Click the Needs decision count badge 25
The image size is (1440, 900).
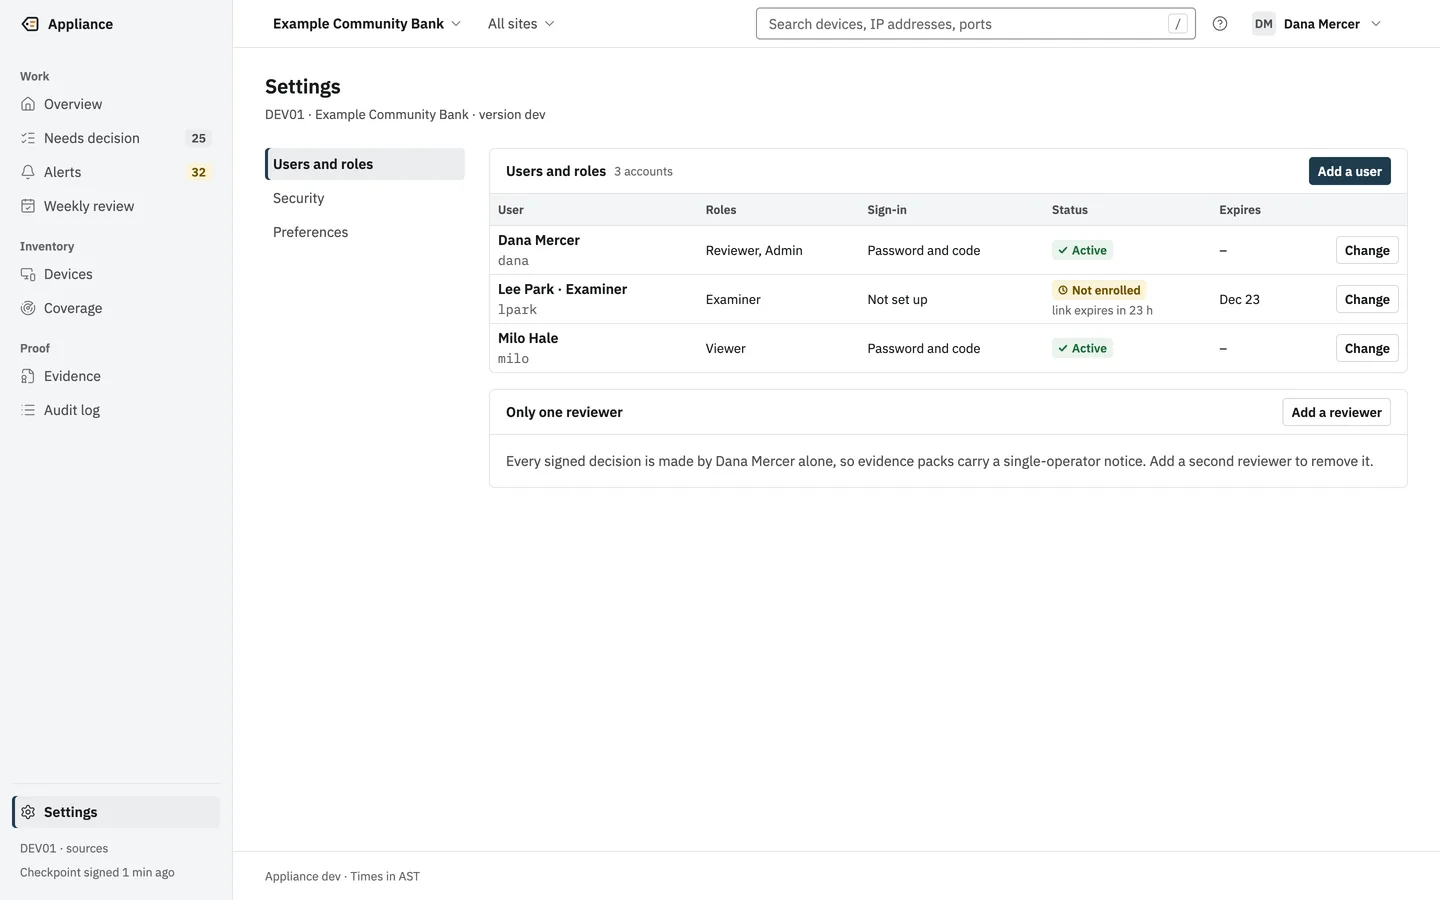pos(199,138)
